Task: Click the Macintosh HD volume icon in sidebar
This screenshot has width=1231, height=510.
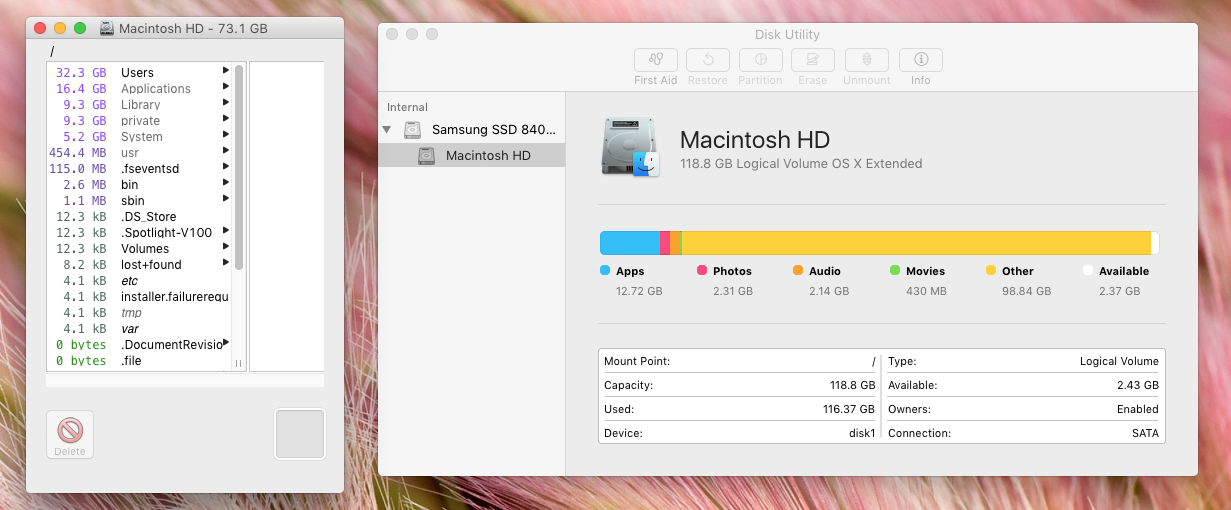Action: point(427,155)
